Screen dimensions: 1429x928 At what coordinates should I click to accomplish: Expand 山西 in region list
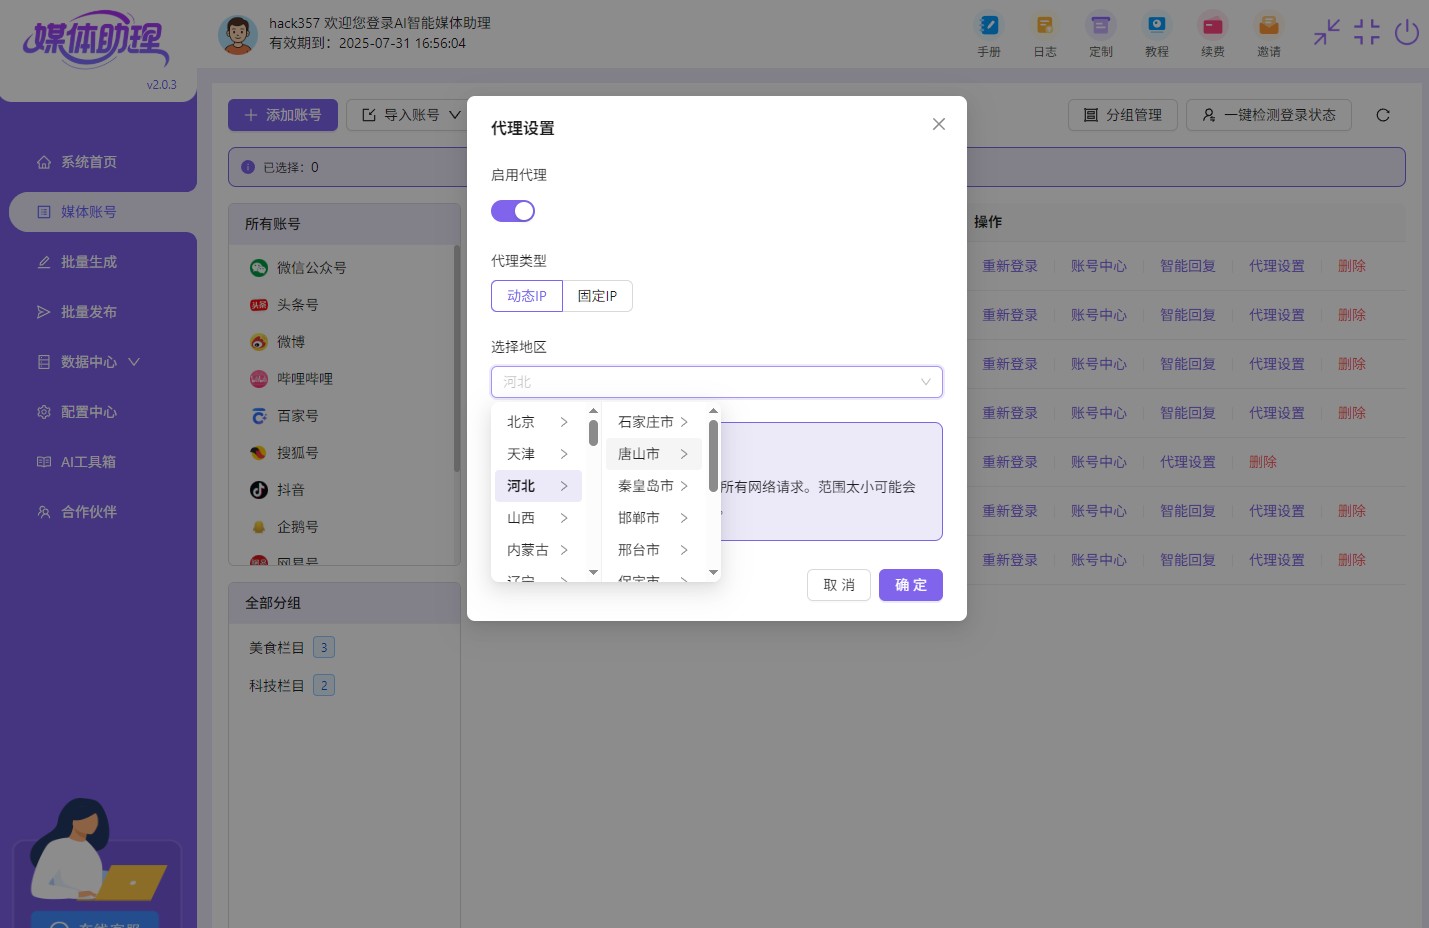[538, 518]
